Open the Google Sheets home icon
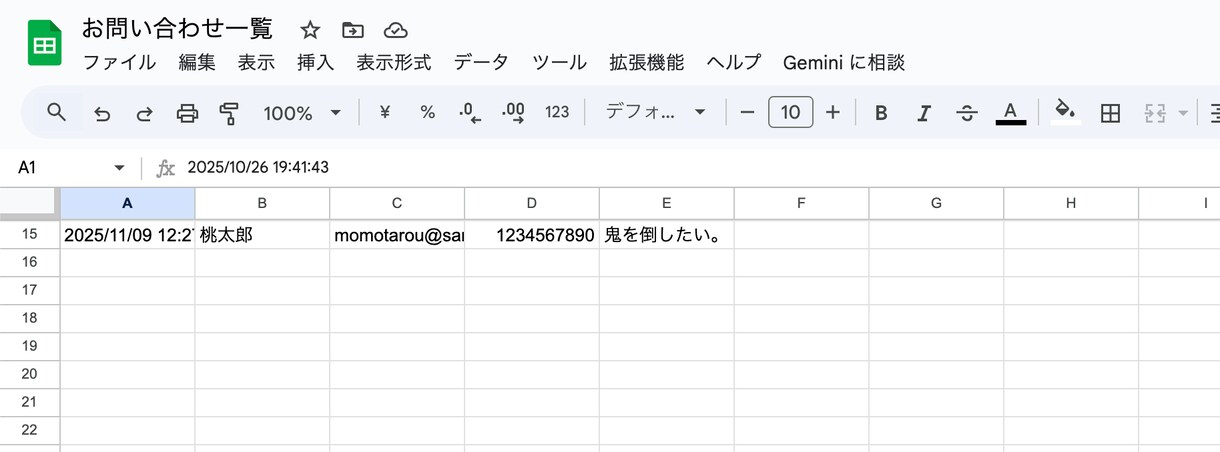Image resolution: width=1220 pixels, height=452 pixels. click(x=44, y=45)
